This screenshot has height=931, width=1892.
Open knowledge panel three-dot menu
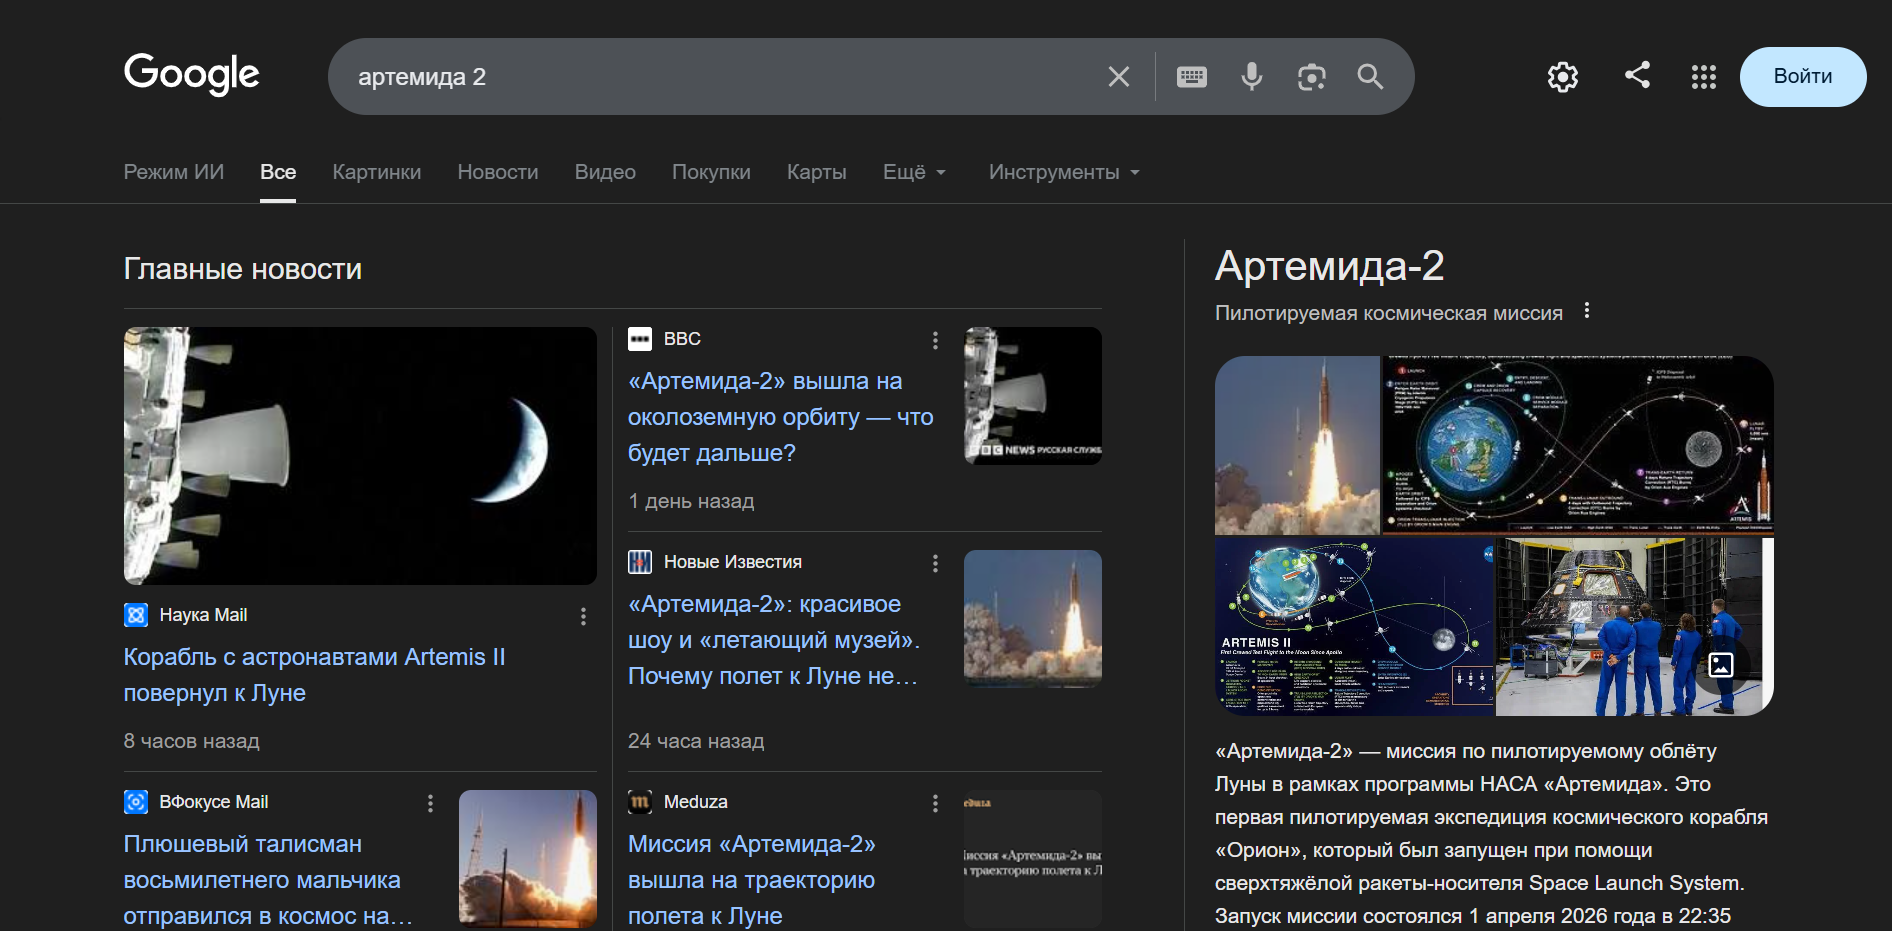1586,311
